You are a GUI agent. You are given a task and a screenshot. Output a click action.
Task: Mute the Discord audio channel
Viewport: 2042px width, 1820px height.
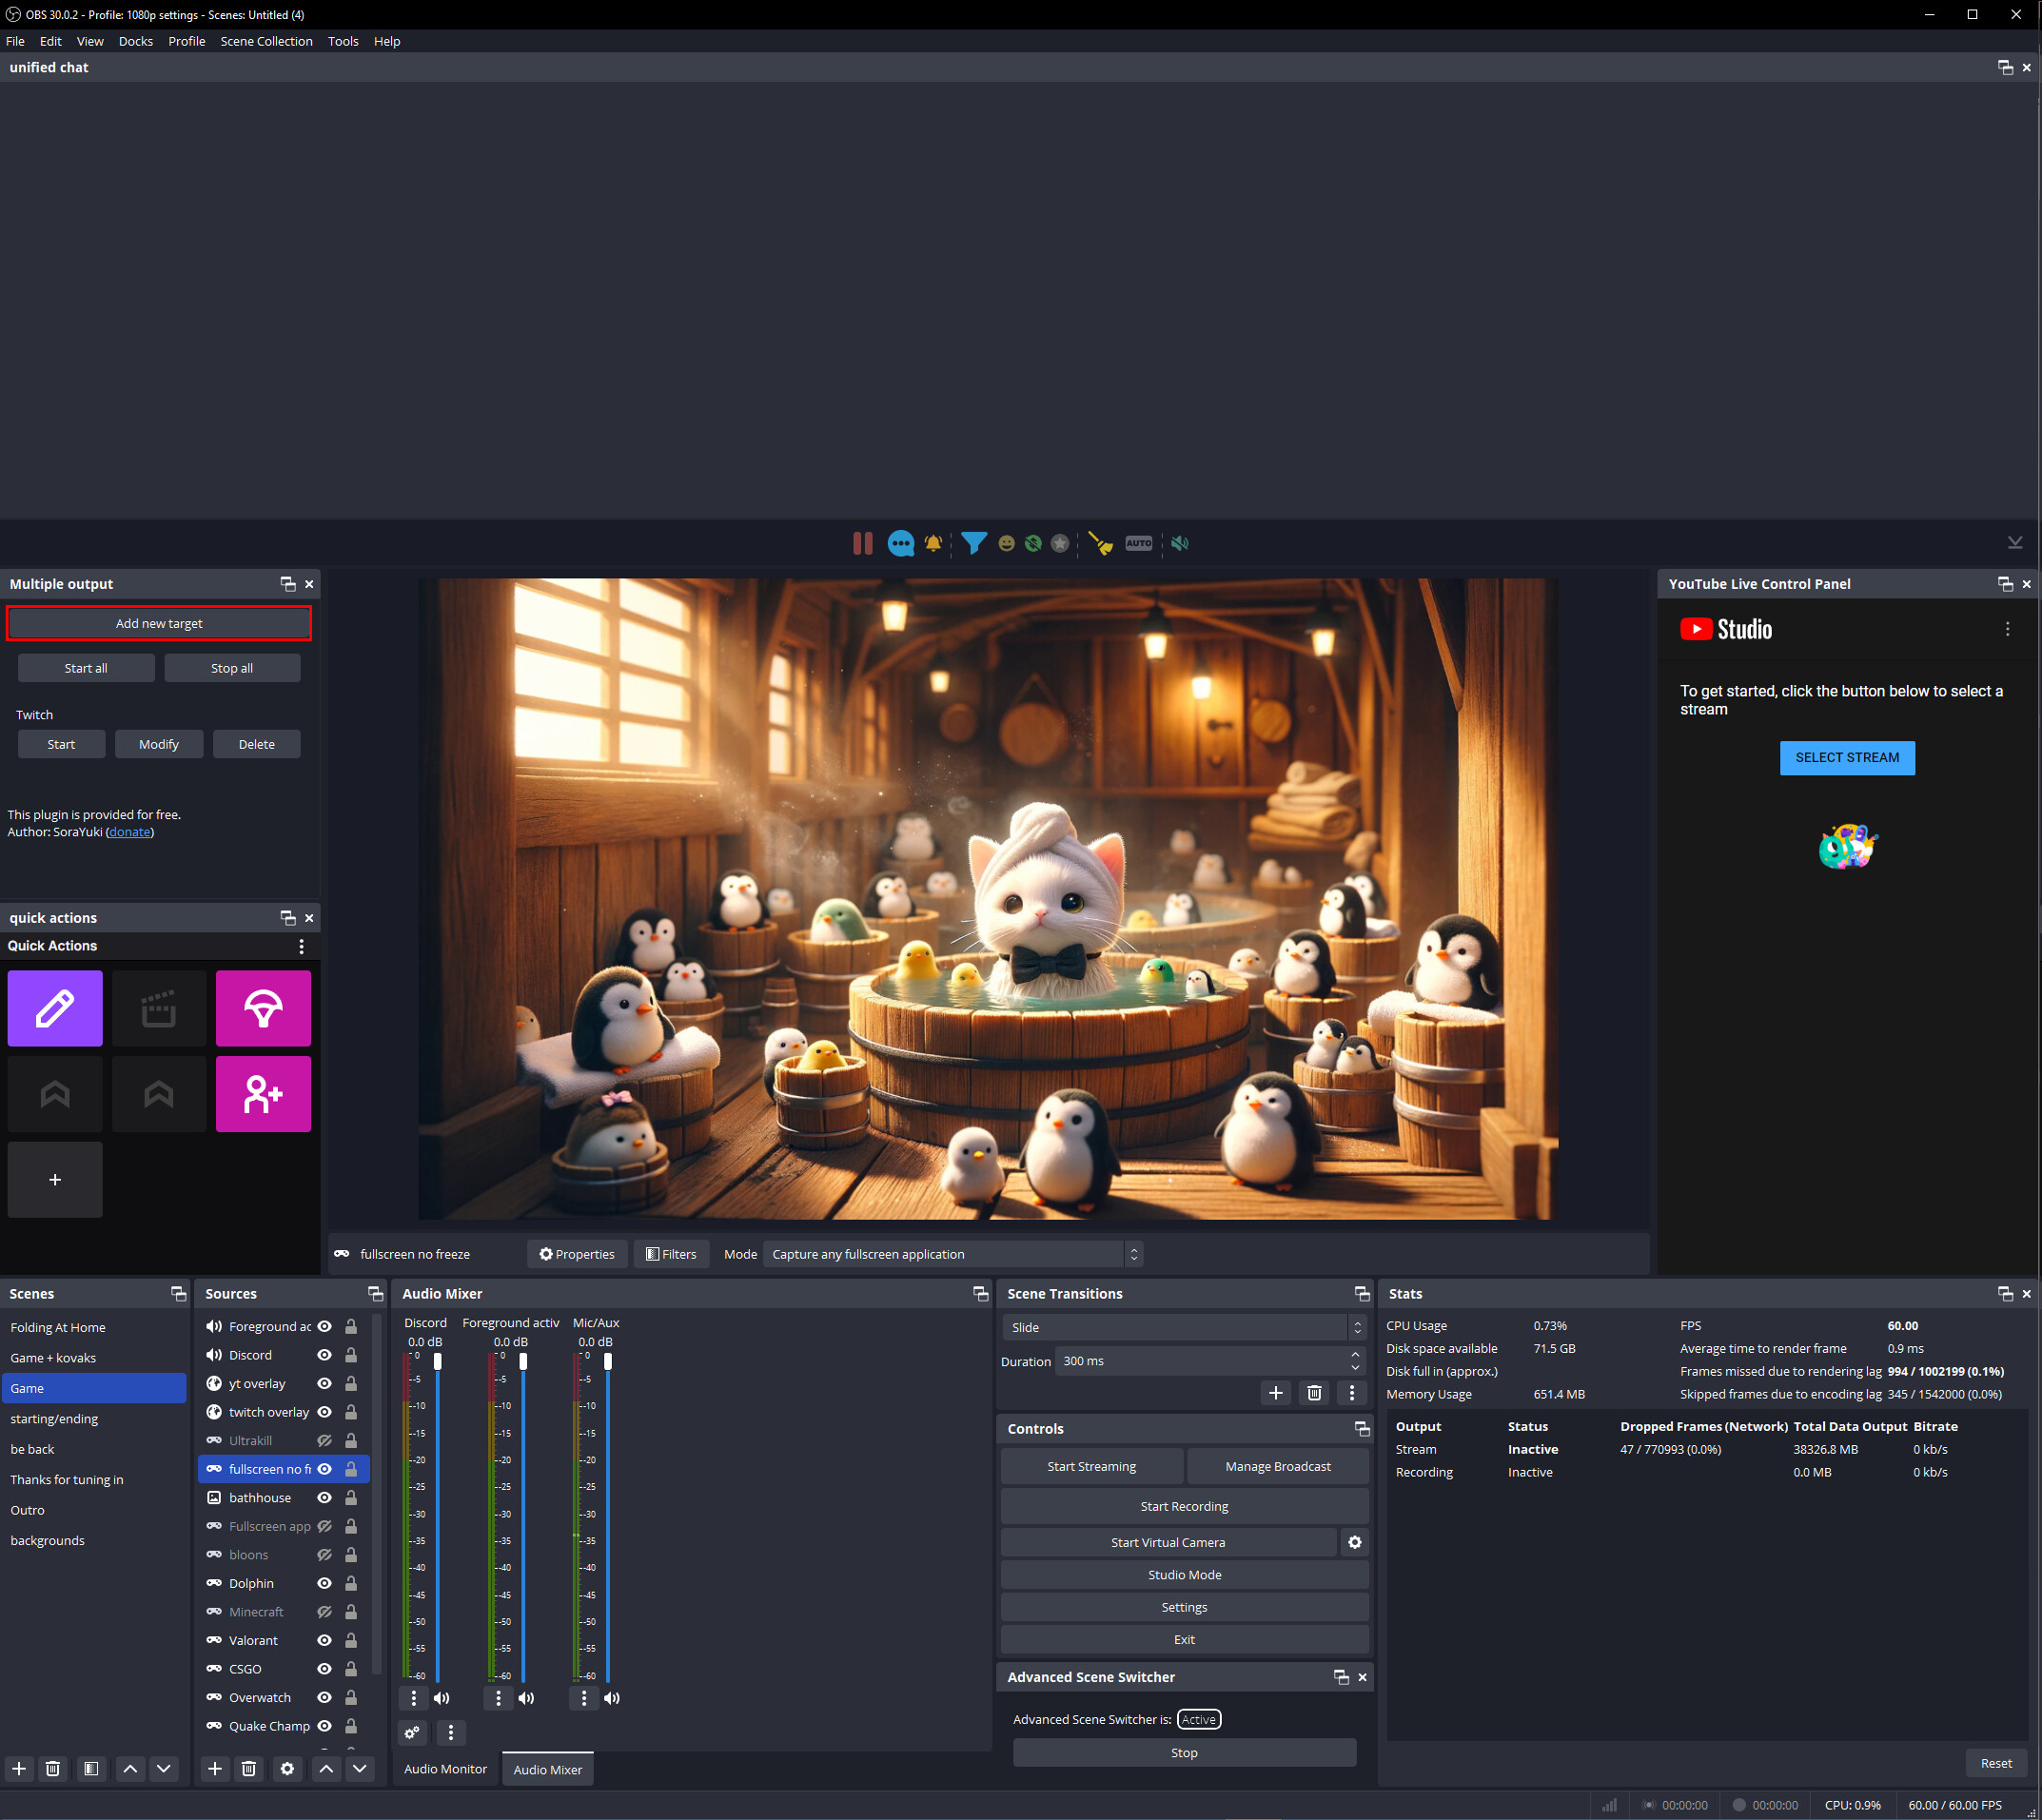[441, 1698]
